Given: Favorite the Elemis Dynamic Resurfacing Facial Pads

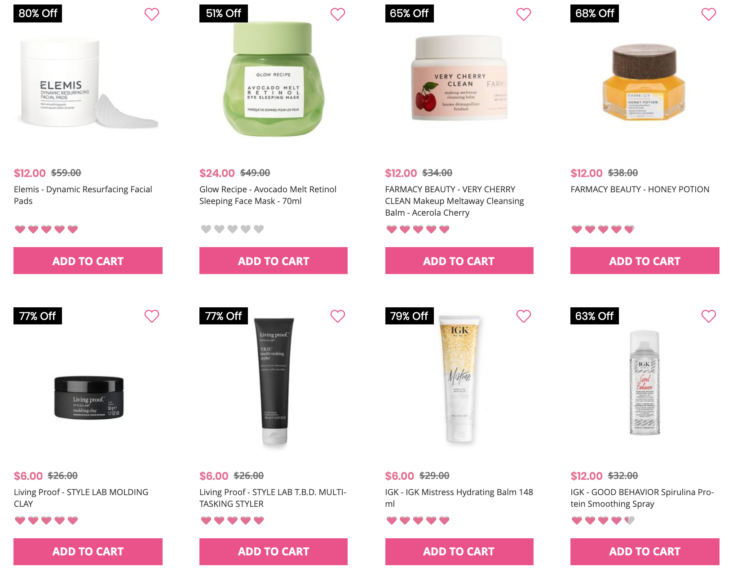Looking at the screenshot, I should point(151,14).
